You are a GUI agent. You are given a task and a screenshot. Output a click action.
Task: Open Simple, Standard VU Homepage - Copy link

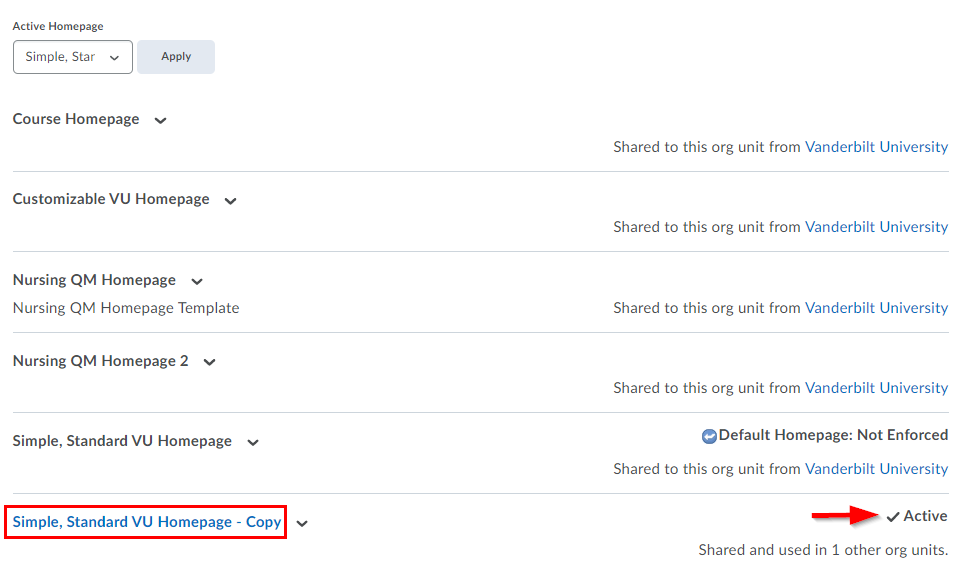click(147, 522)
